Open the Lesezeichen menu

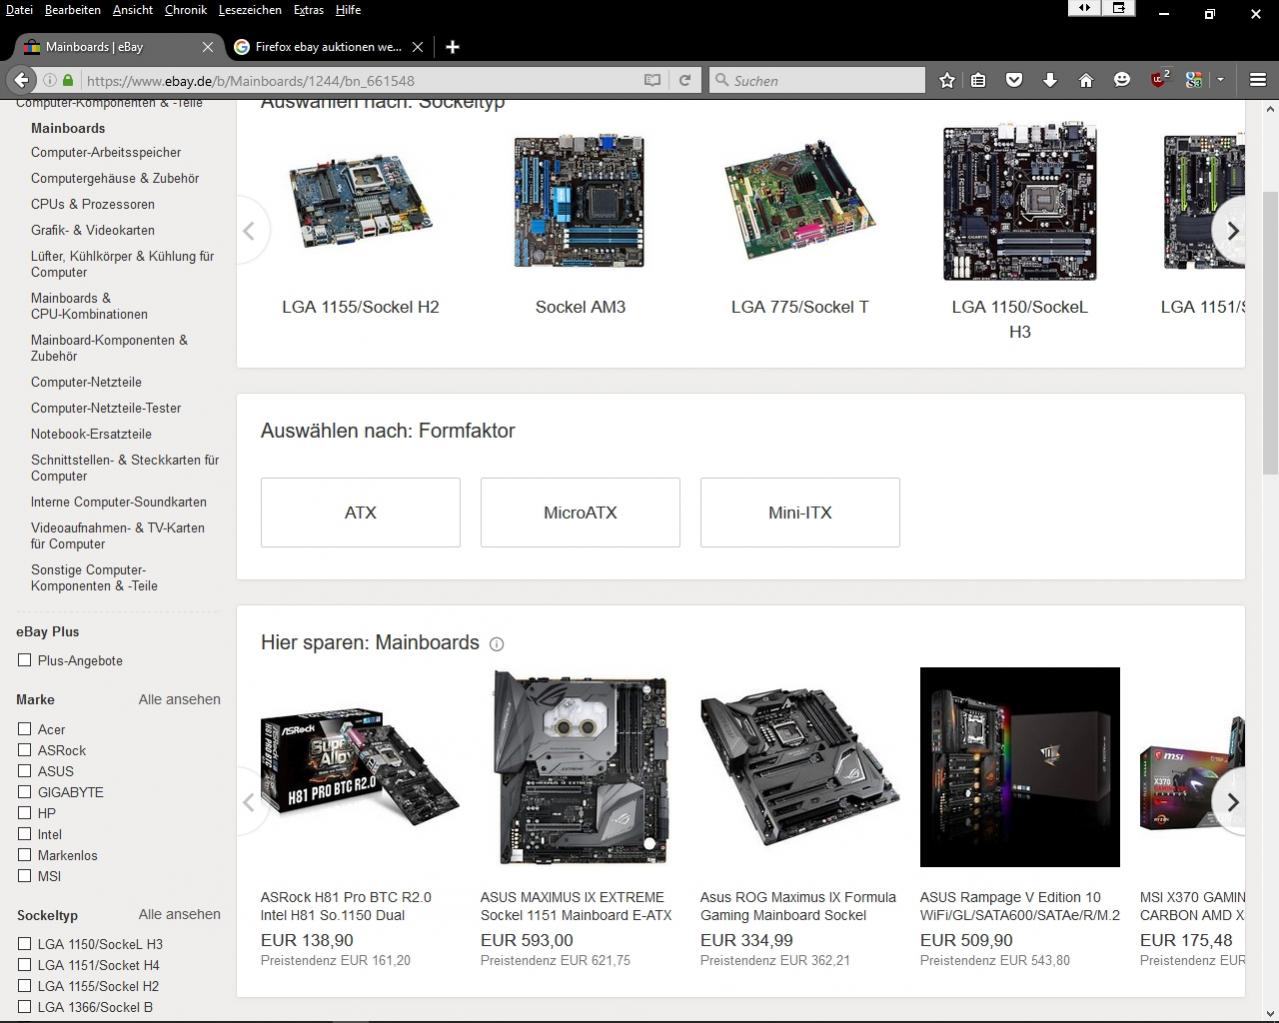(x=250, y=10)
